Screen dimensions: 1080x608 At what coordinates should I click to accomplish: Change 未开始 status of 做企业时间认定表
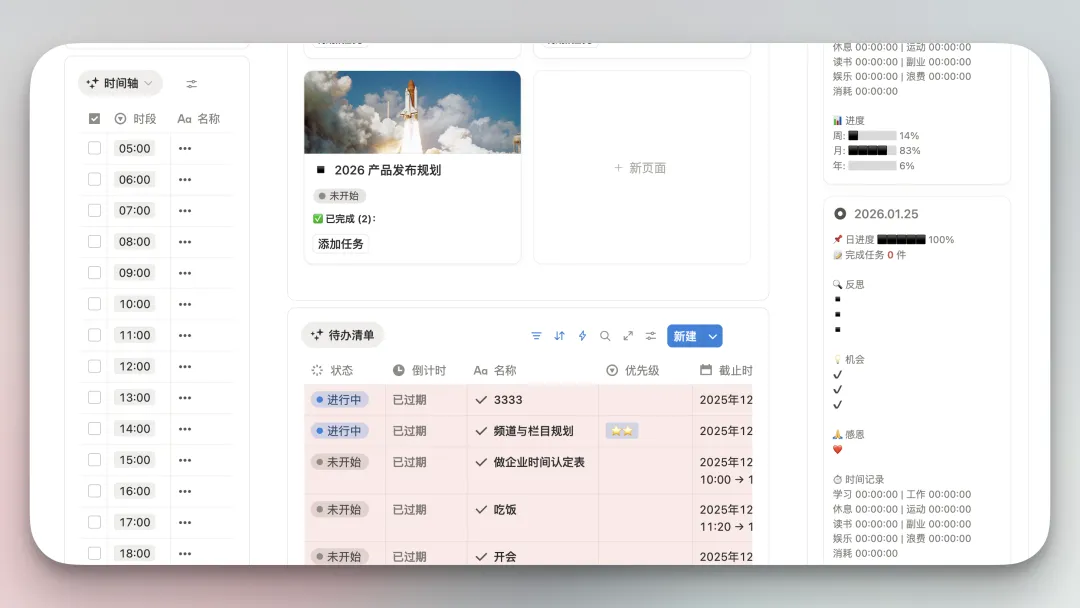[339, 462]
